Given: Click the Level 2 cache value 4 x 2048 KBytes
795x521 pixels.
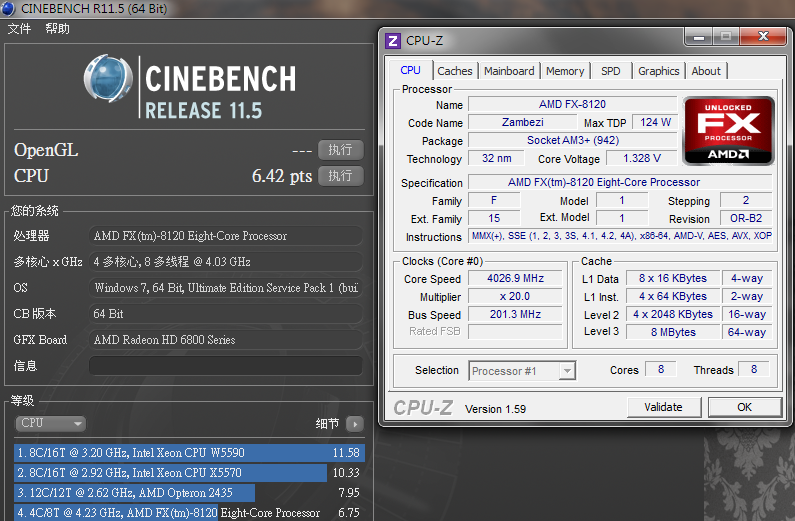Looking at the screenshot, I should [673, 314].
